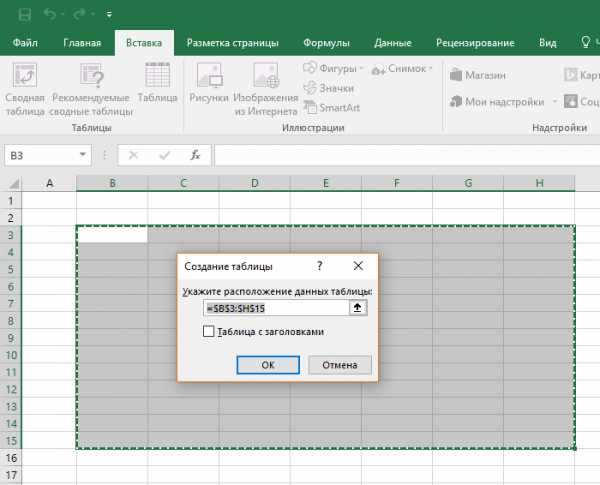
Task: Click the collapse dialog range selector icon
Action: [358, 308]
